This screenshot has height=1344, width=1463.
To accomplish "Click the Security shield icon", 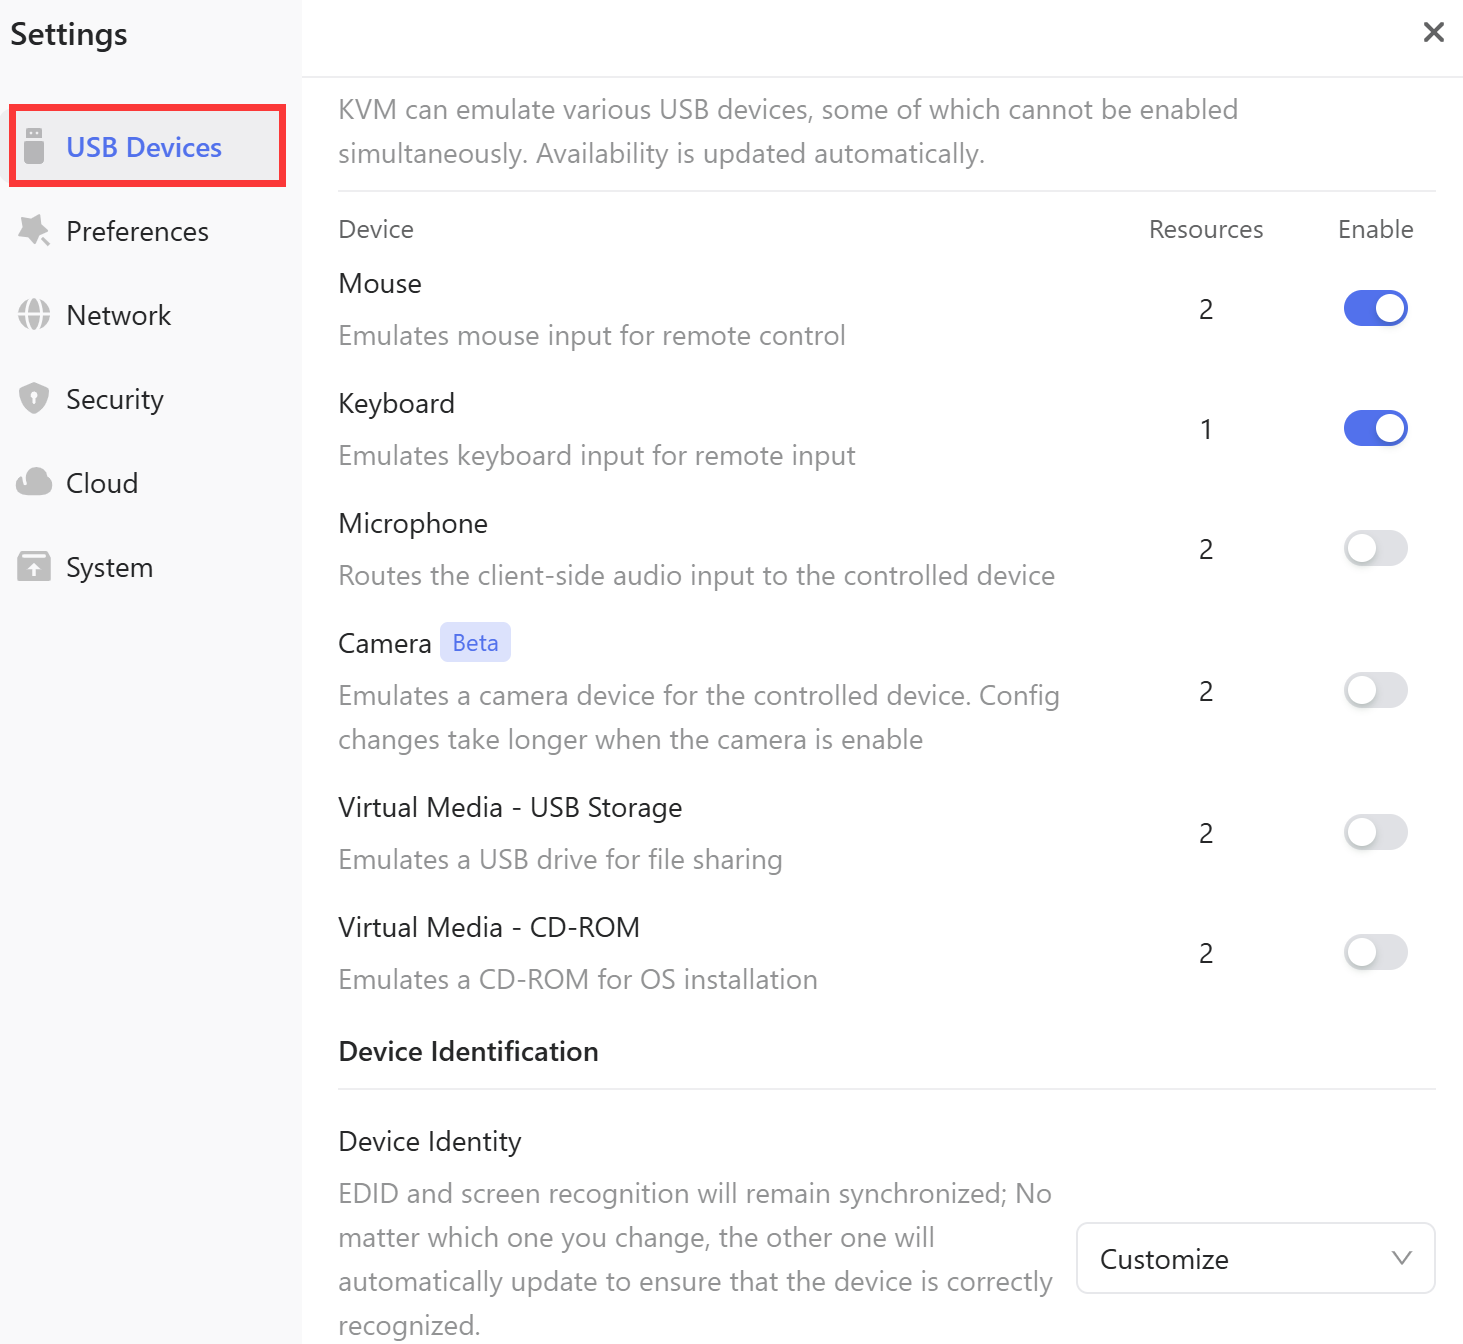I will (x=34, y=398).
